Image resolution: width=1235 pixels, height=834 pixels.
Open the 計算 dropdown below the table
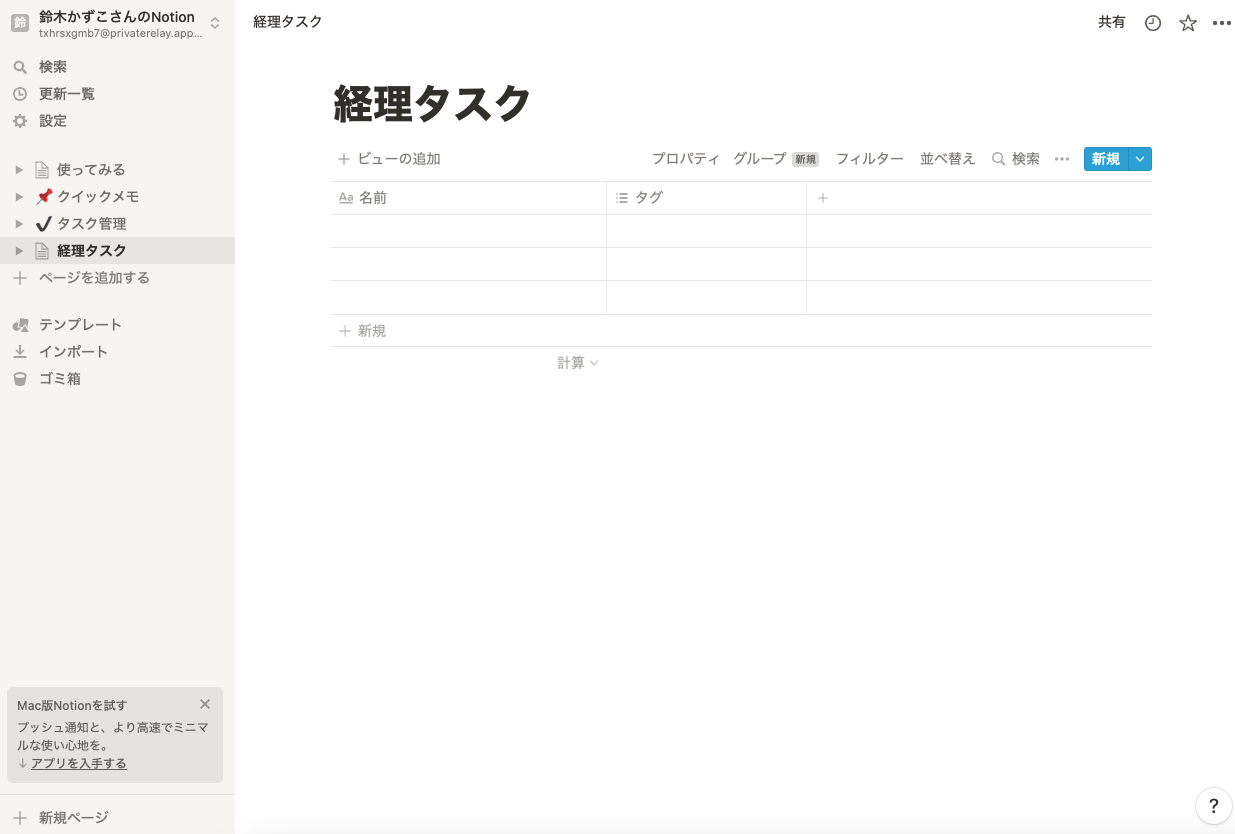pos(578,363)
